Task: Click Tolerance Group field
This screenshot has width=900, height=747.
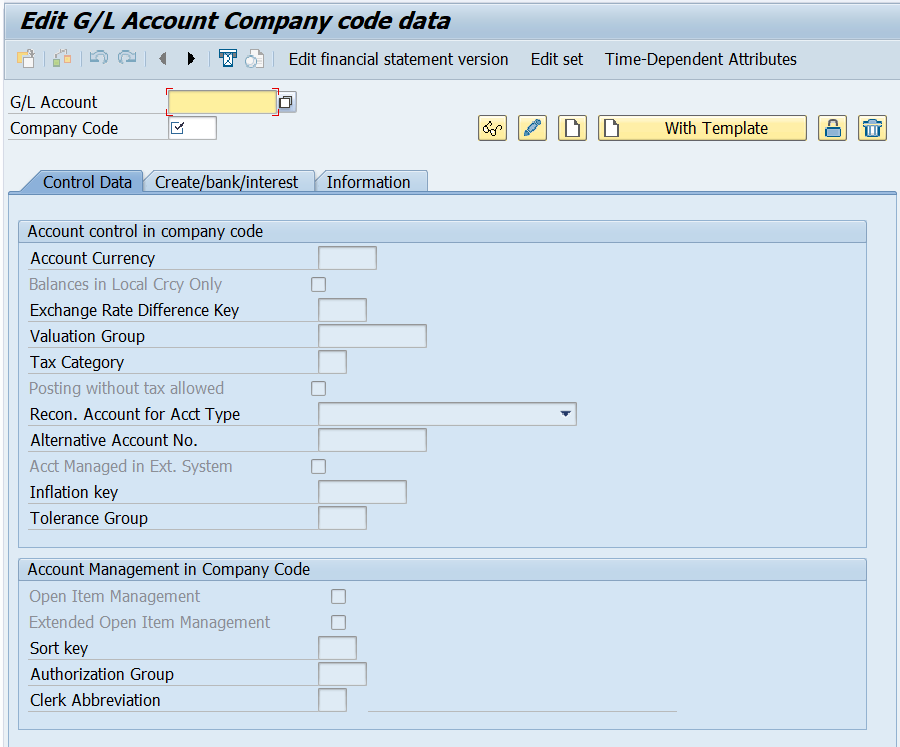Action: 342,518
